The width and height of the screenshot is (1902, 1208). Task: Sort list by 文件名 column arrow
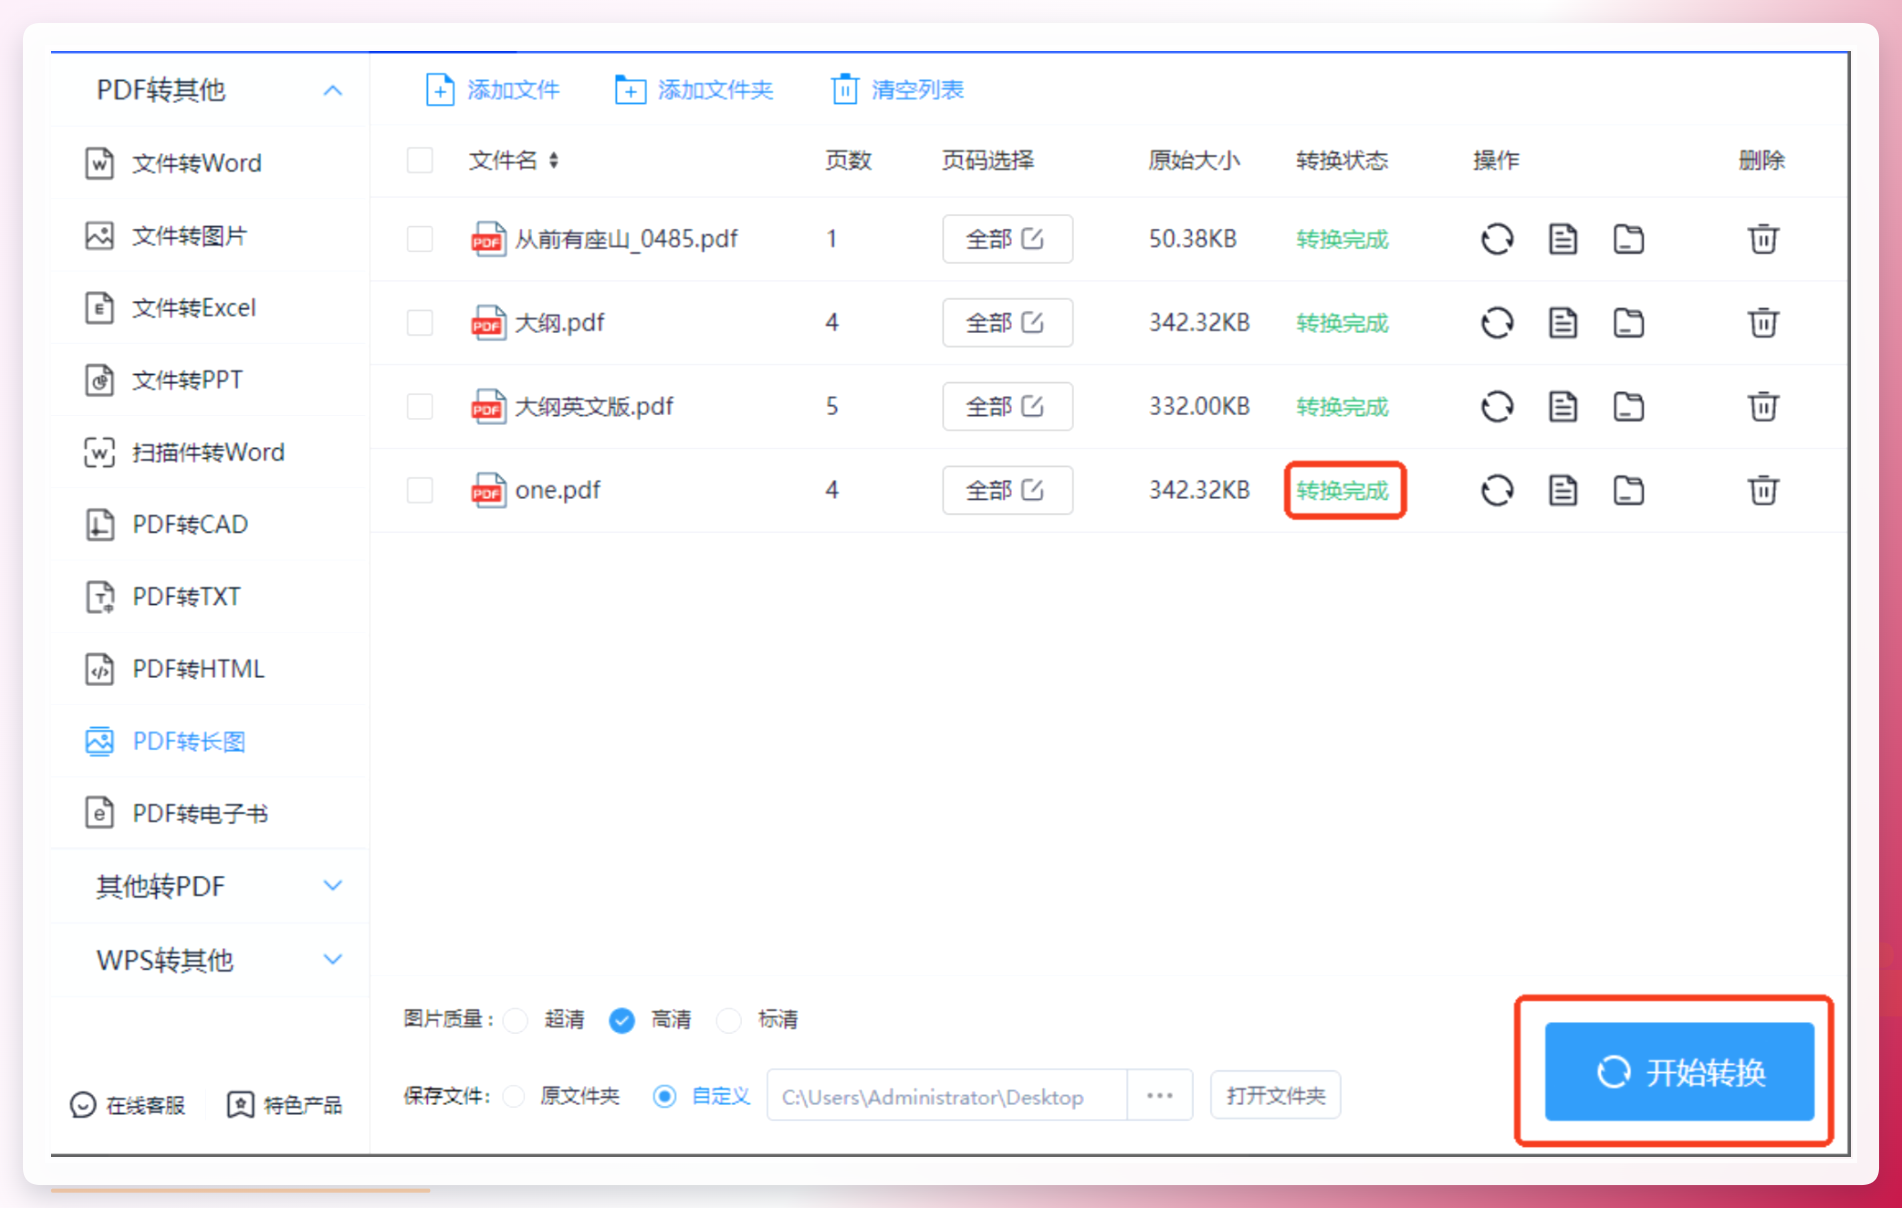click(553, 160)
